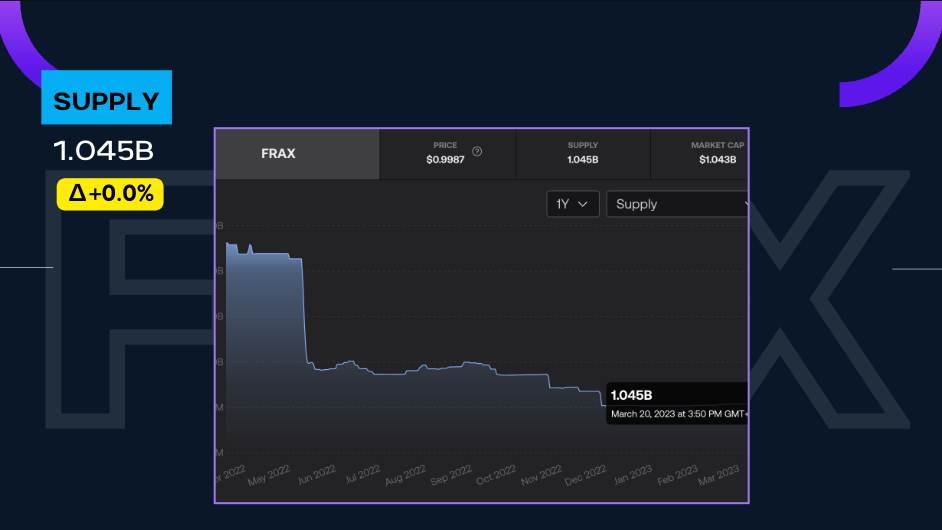Select the Jan 2023 axis label
The image size is (942, 530).
[632, 477]
